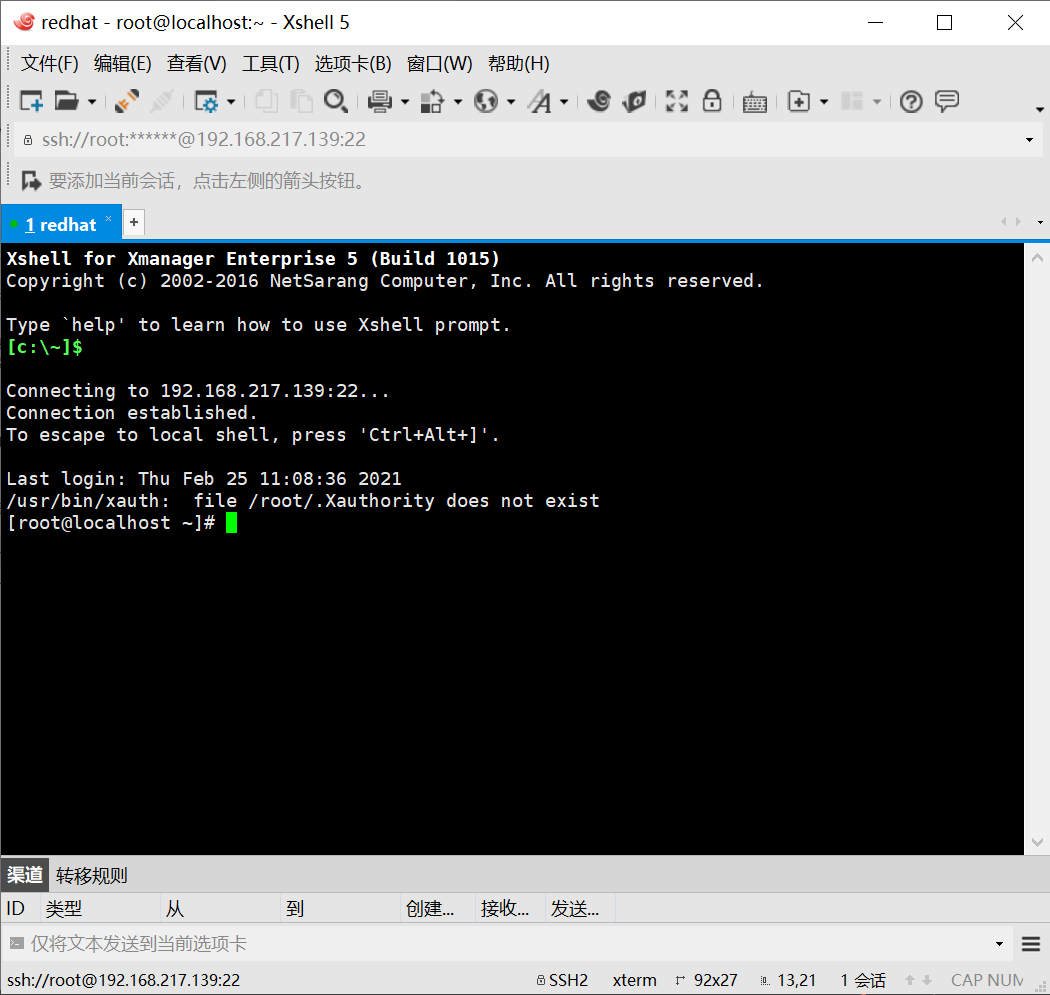Open the compose bar dropdown arrow

coord(999,944)
